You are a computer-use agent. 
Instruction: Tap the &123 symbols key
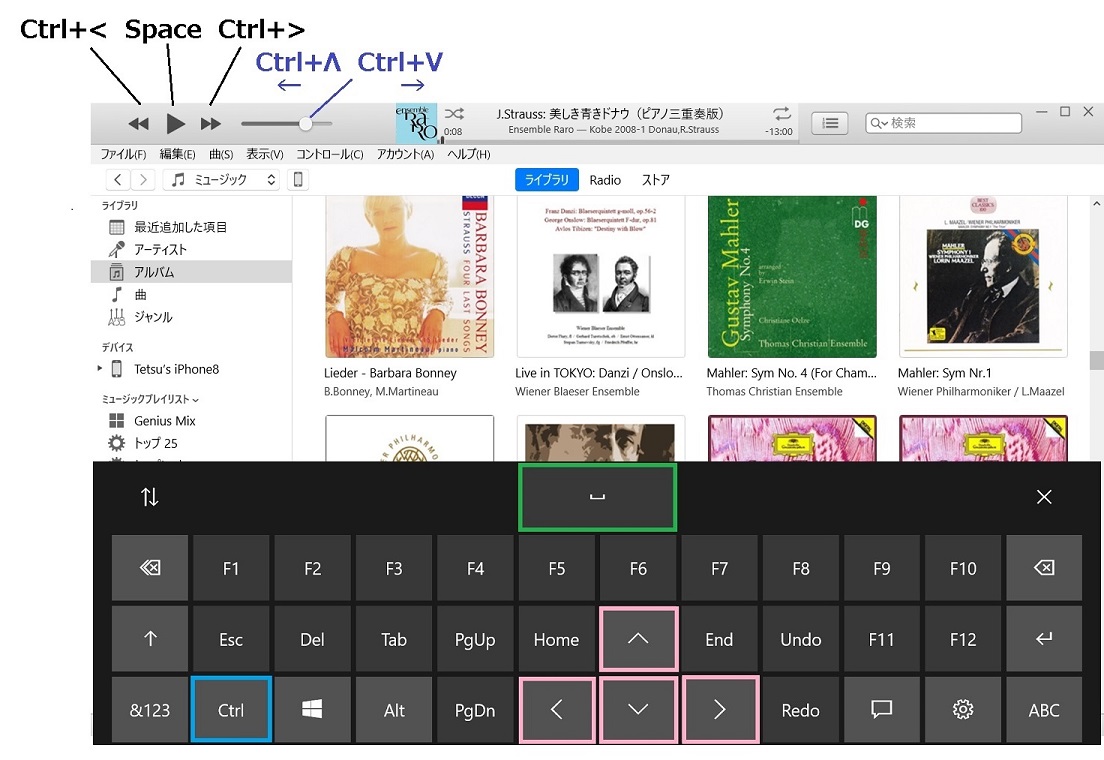click(150, 710)
